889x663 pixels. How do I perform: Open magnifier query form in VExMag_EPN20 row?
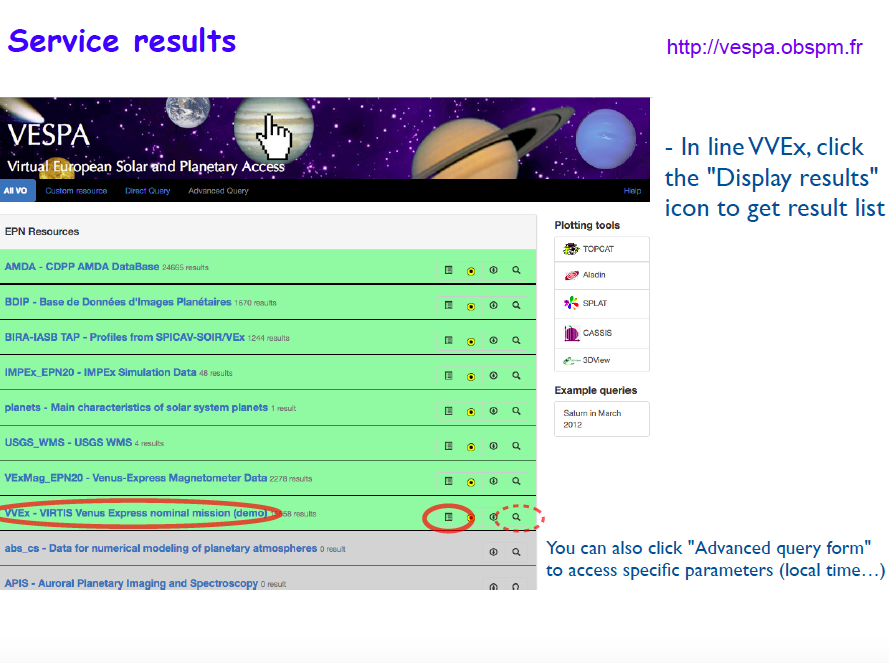(x=516, y=482)
